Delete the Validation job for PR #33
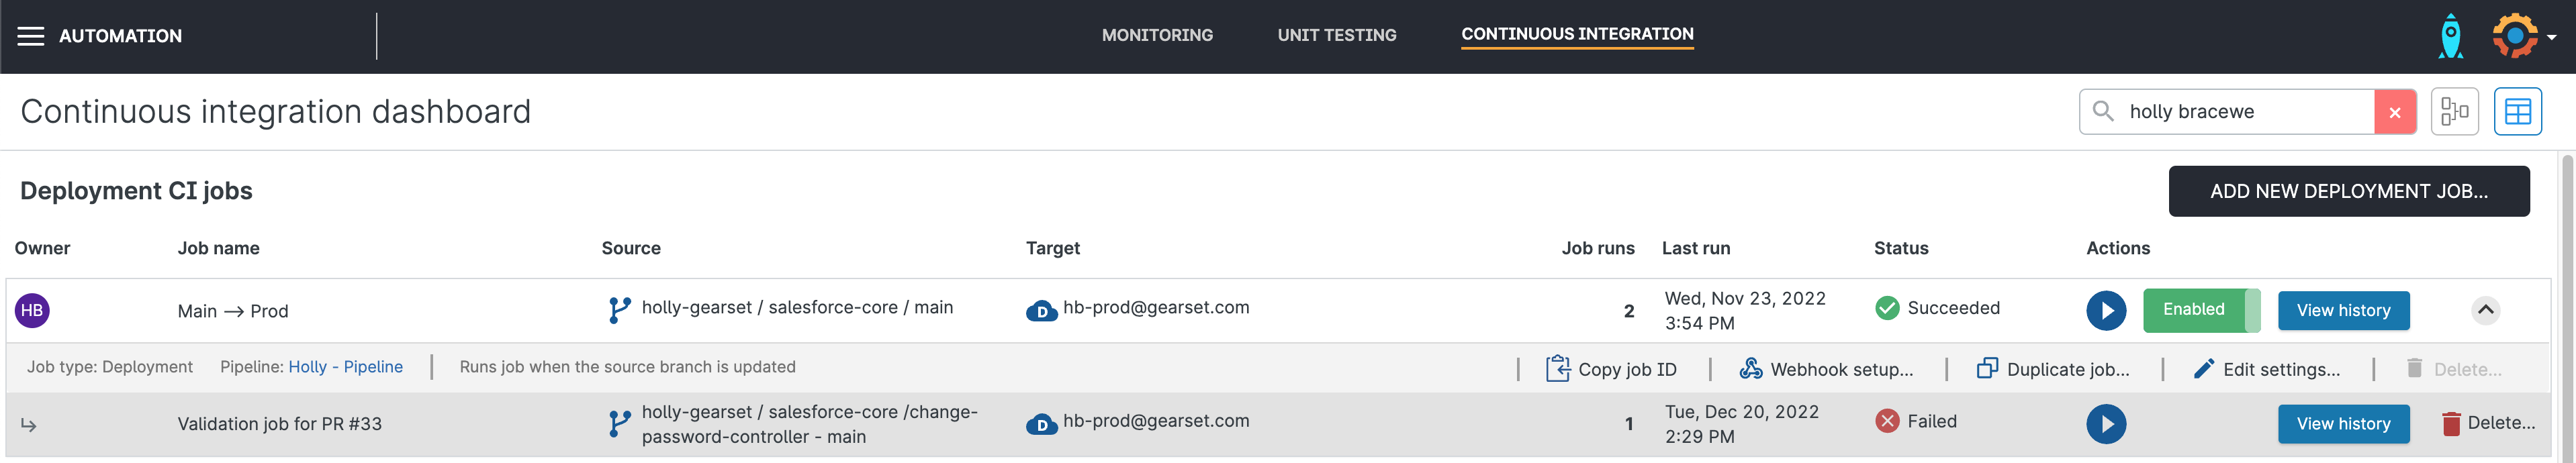The width and height of the screenshot is (2576, 463). click(x=2488, y=424)
